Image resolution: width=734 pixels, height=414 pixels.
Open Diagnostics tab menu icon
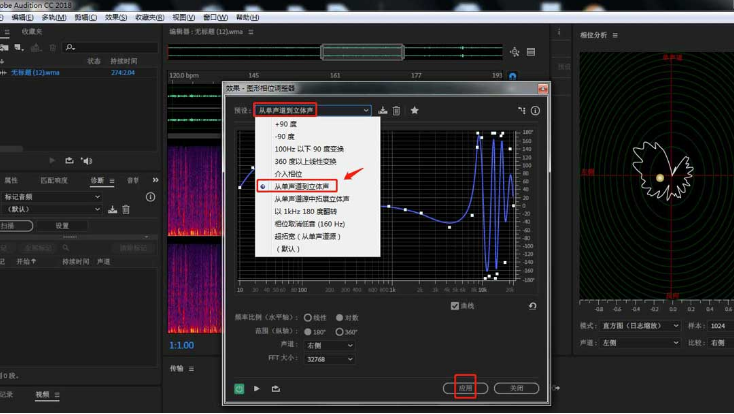112,181
